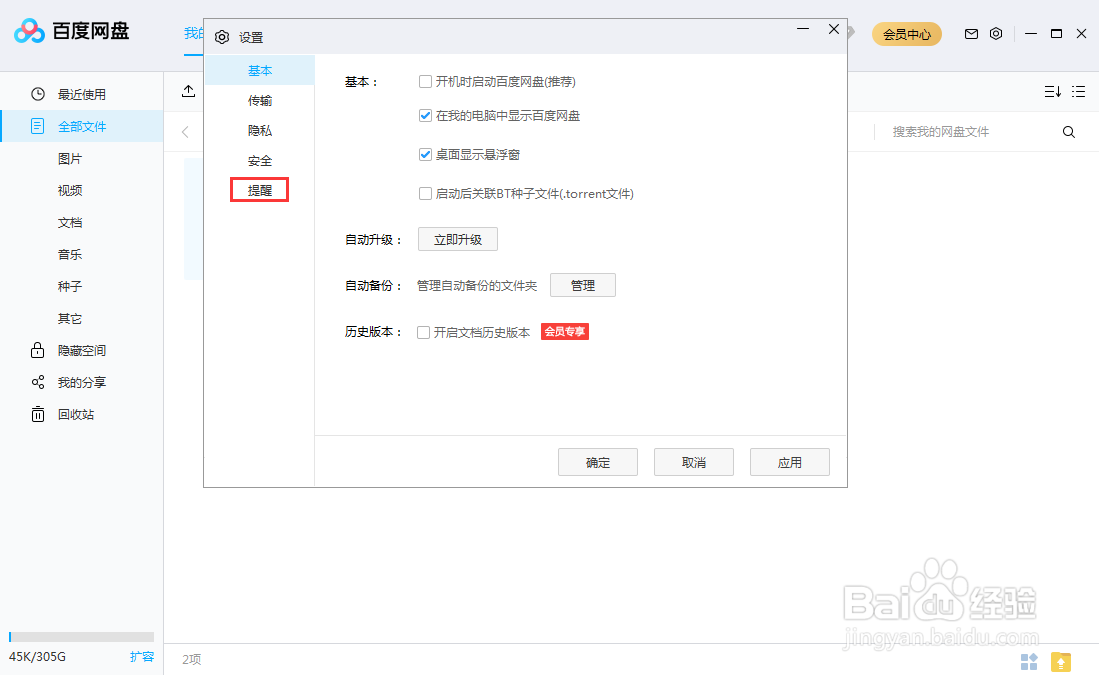Select the 基本 settings tab
Image resolution: width=1099 pixels, height=675 pixels.
coord(260,71)
